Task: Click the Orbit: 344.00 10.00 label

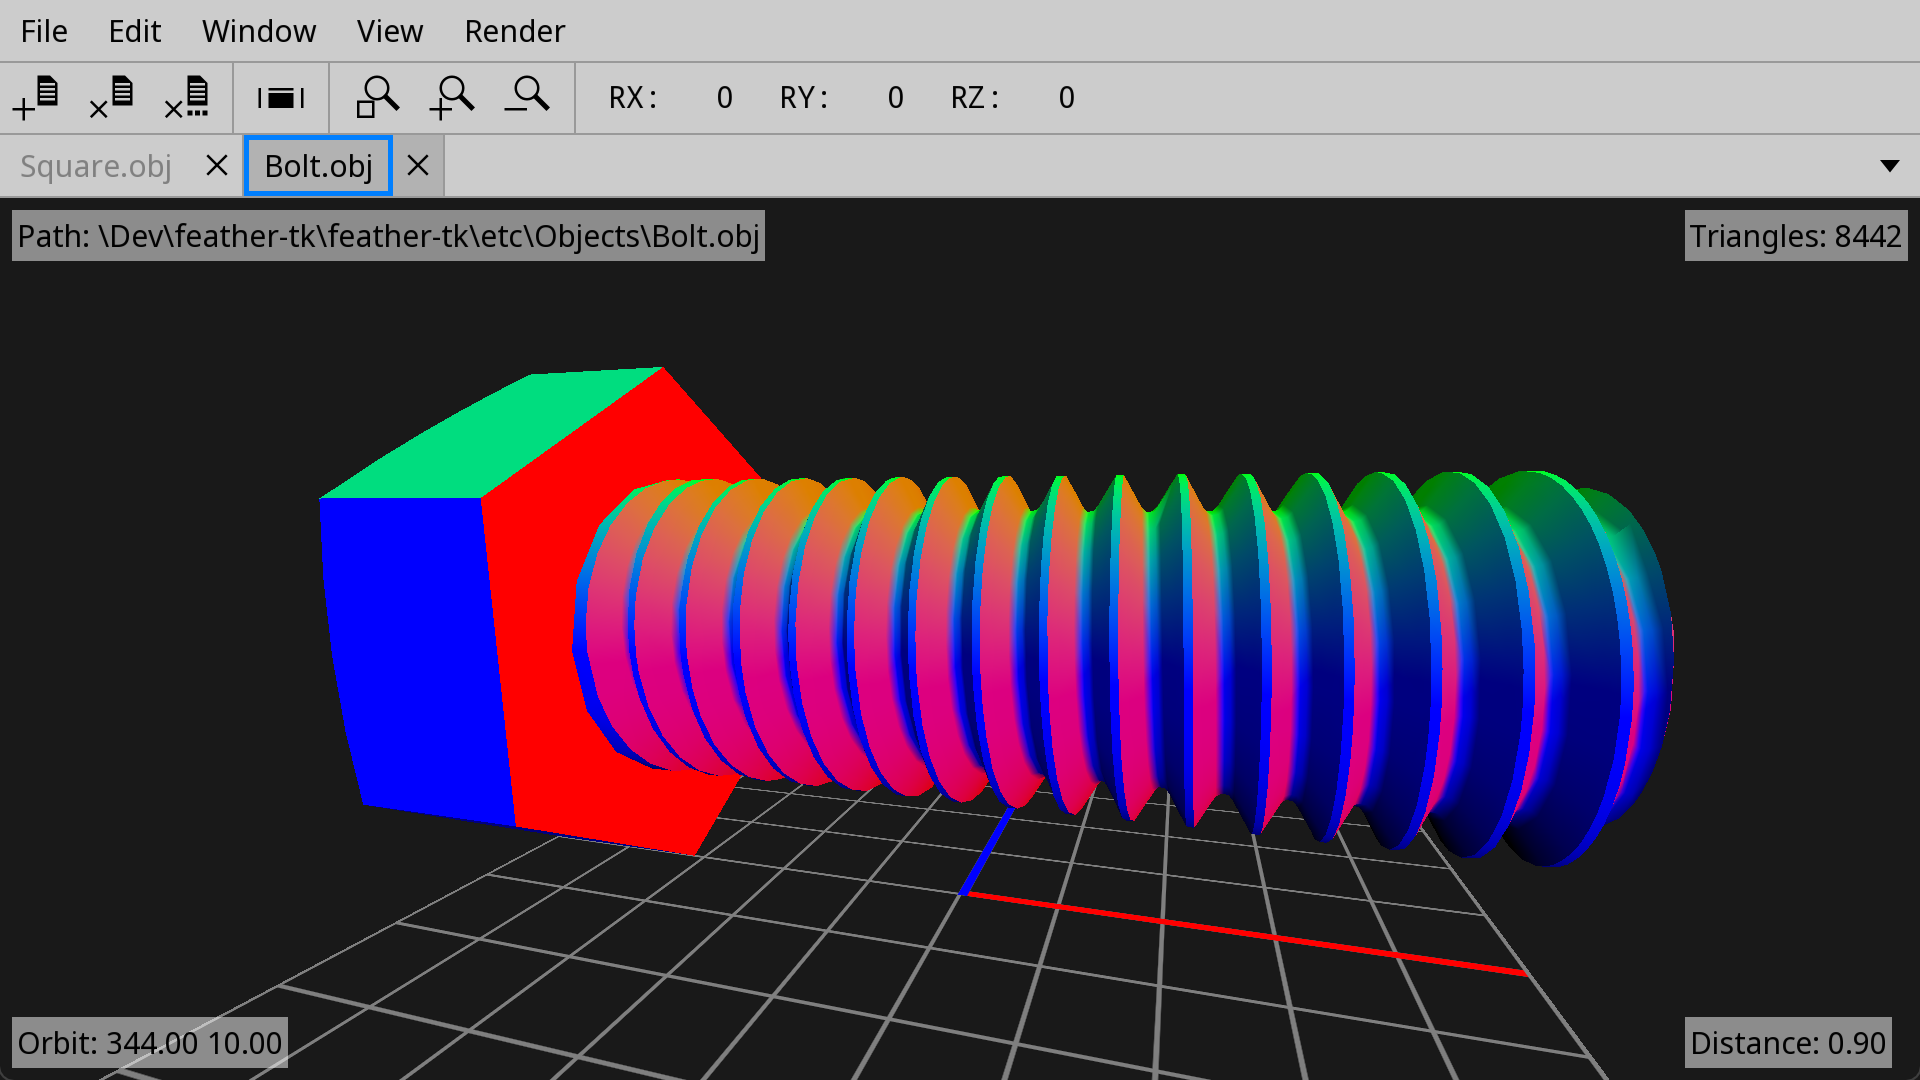Action: point(150,1043)
